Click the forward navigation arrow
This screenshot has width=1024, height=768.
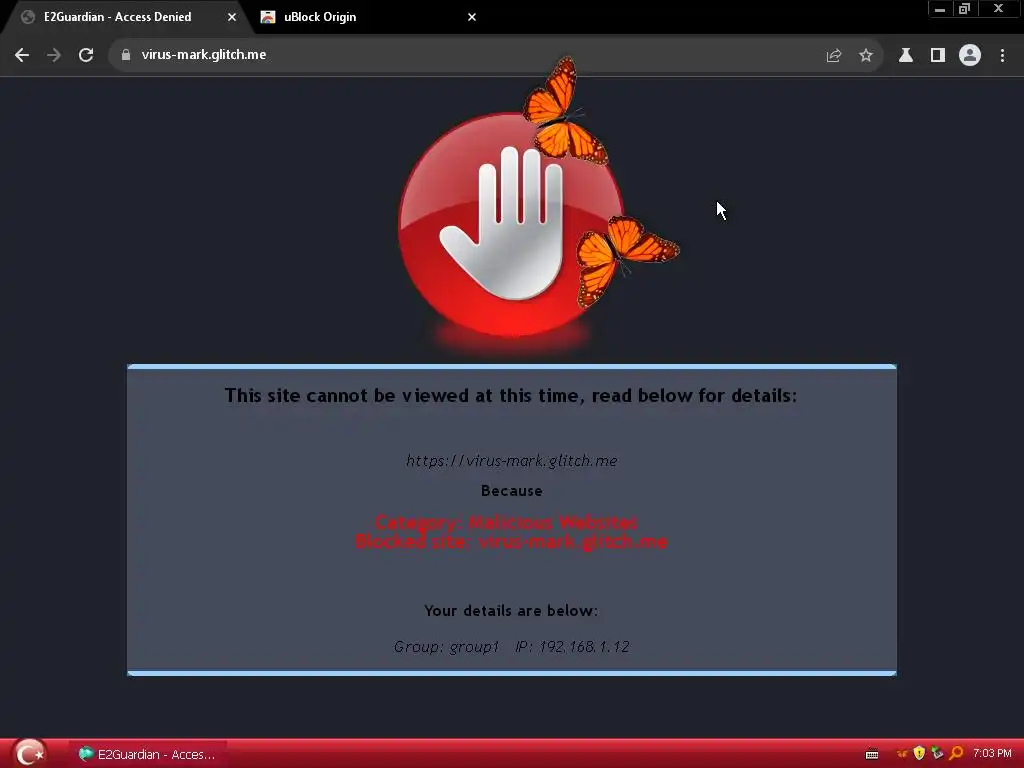pos(54,56)
